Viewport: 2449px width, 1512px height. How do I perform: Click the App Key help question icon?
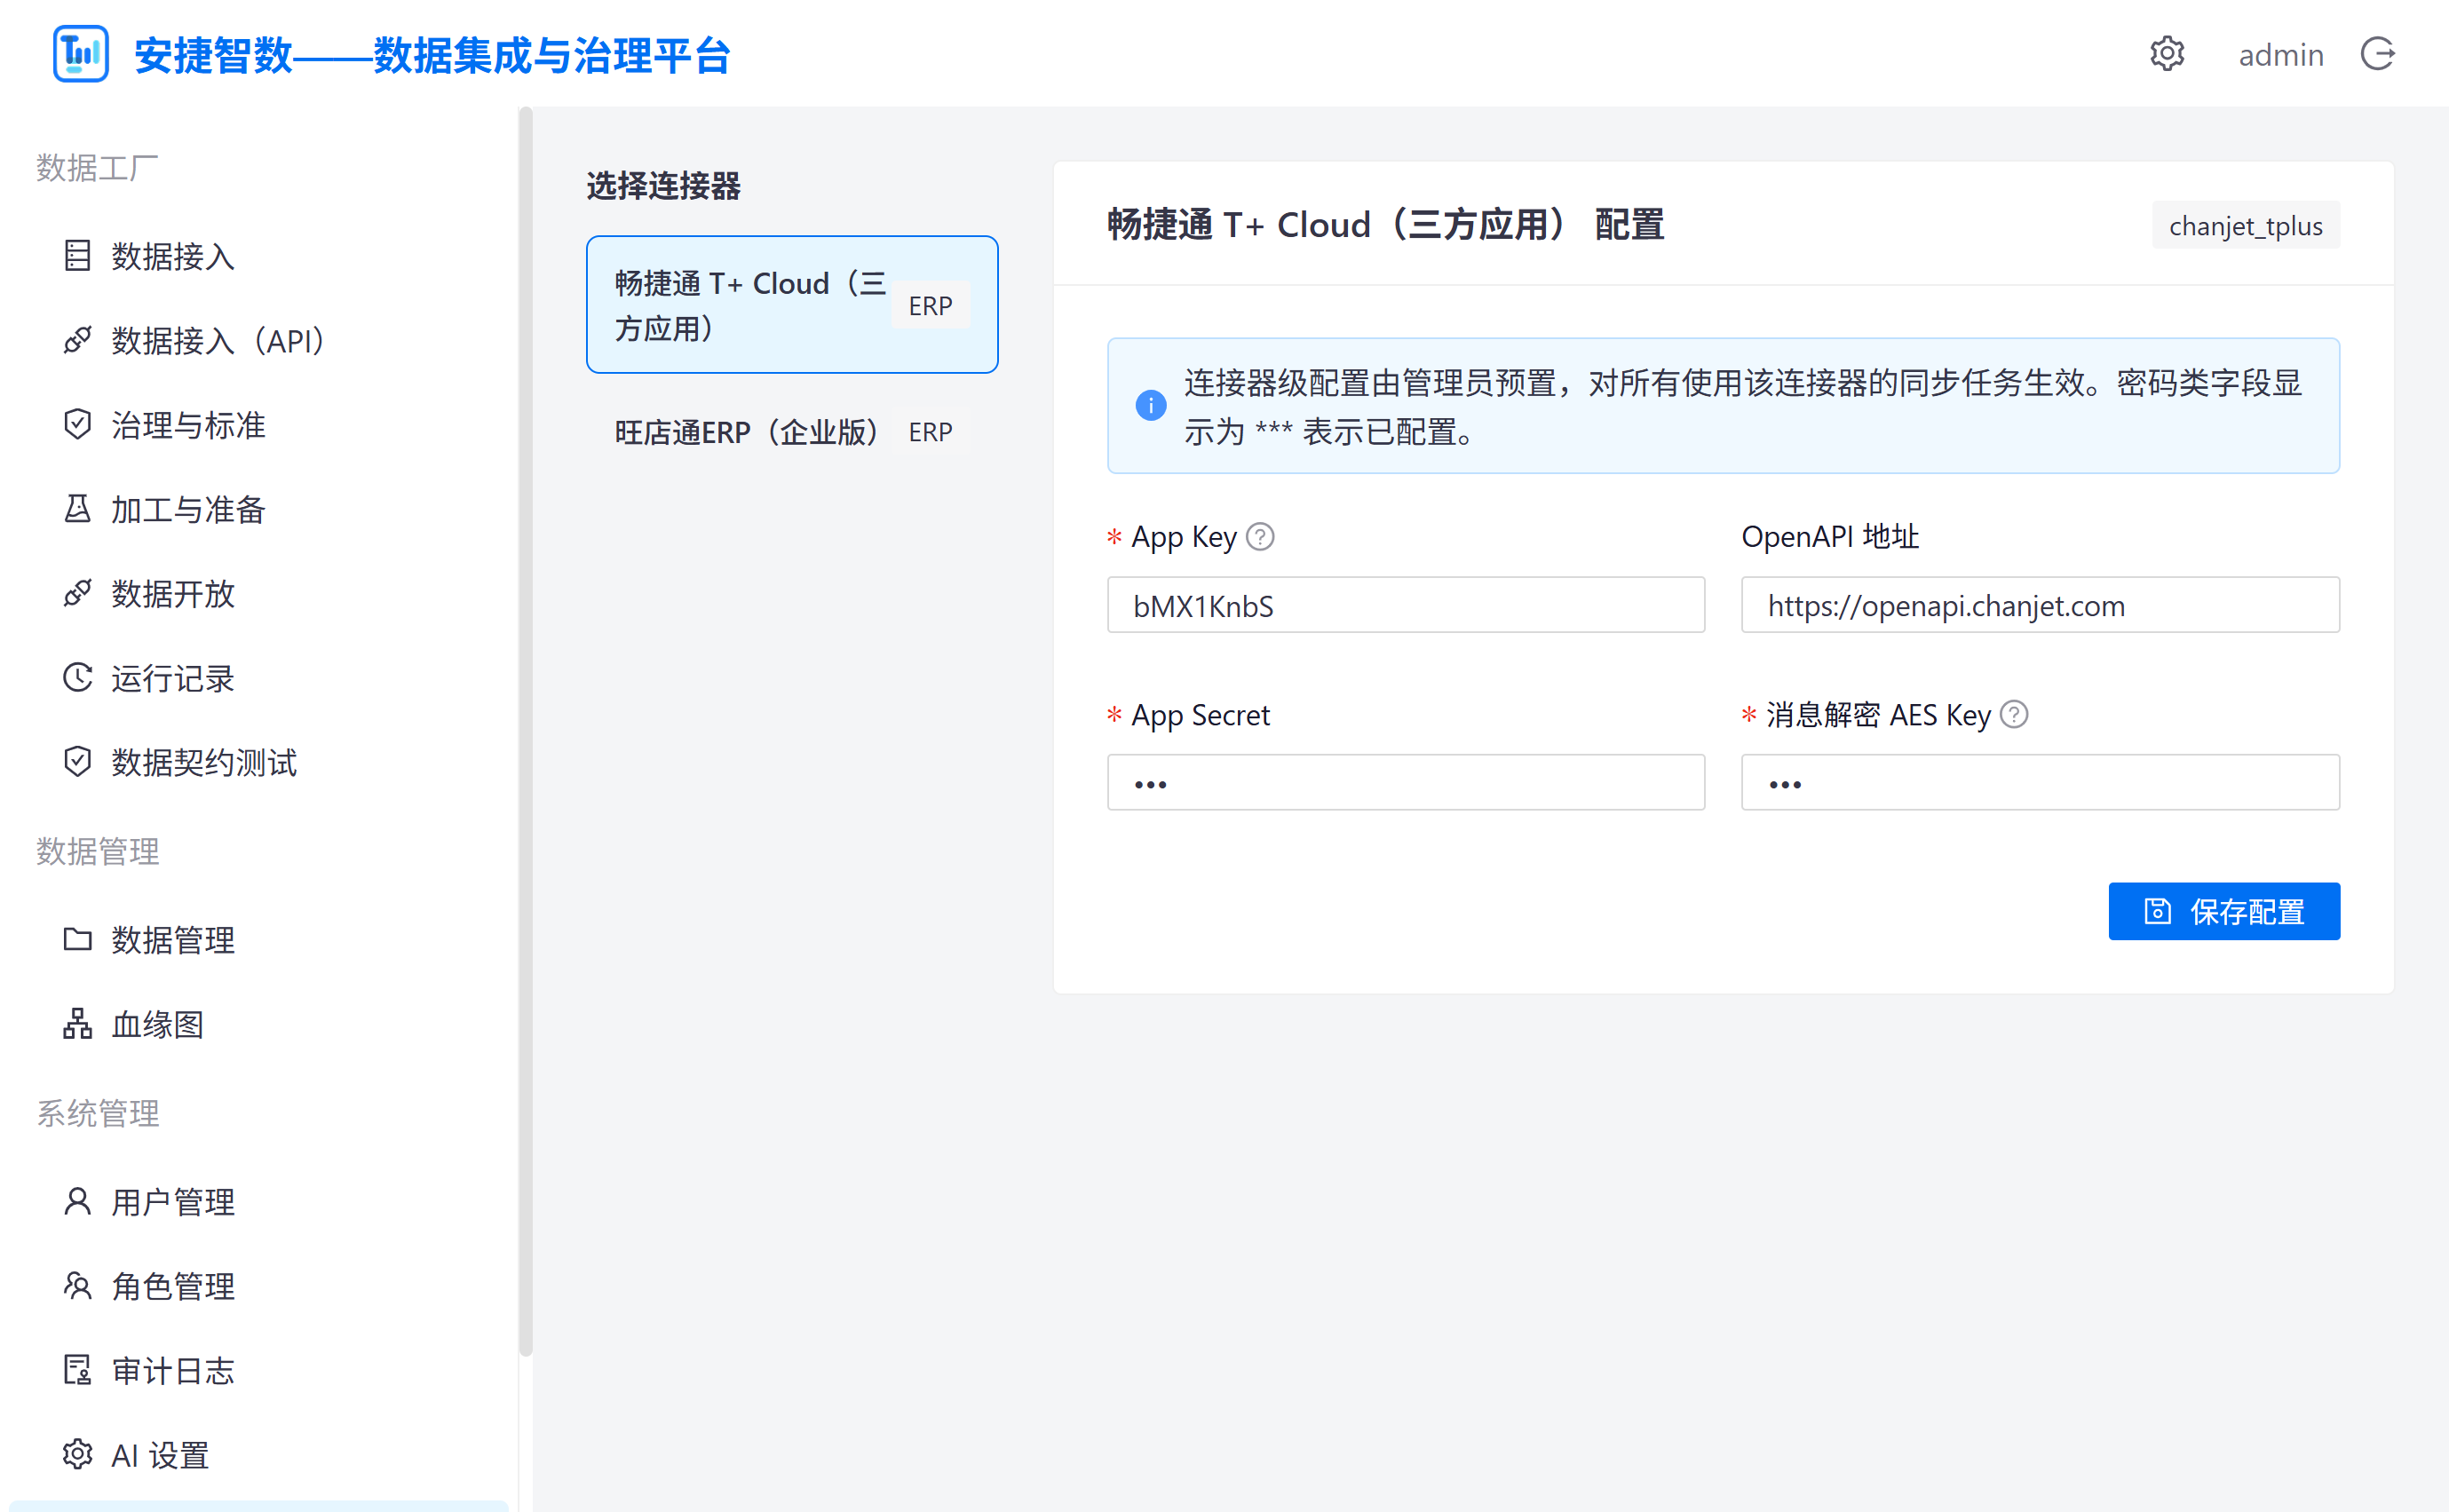tap(1260, 537)
